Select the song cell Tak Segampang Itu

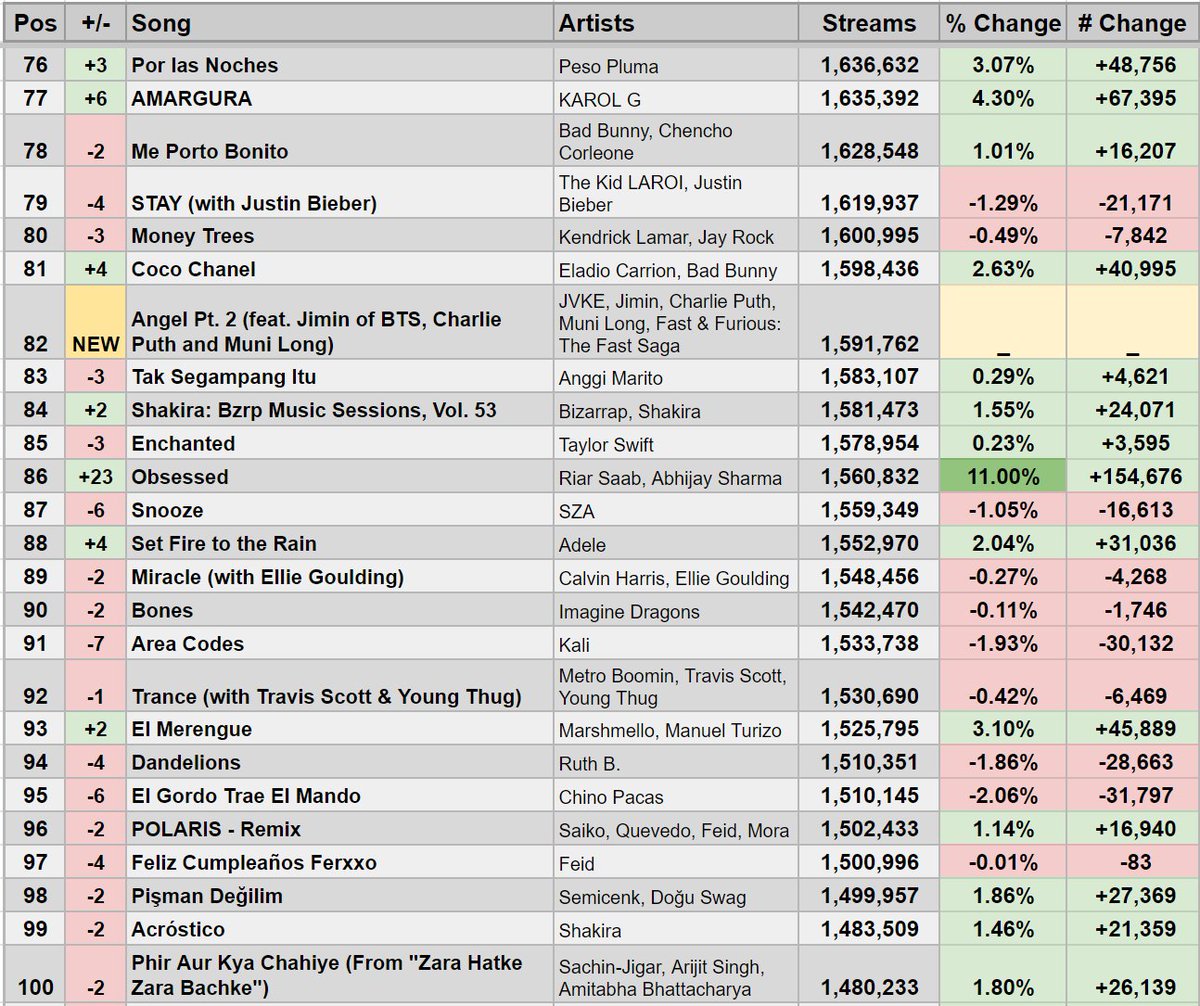(340, 377)
